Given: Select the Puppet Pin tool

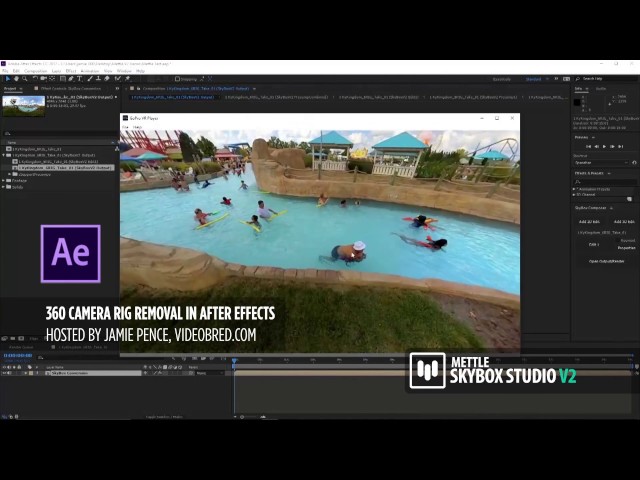Looking at the screenshot, I should (127, 78).
